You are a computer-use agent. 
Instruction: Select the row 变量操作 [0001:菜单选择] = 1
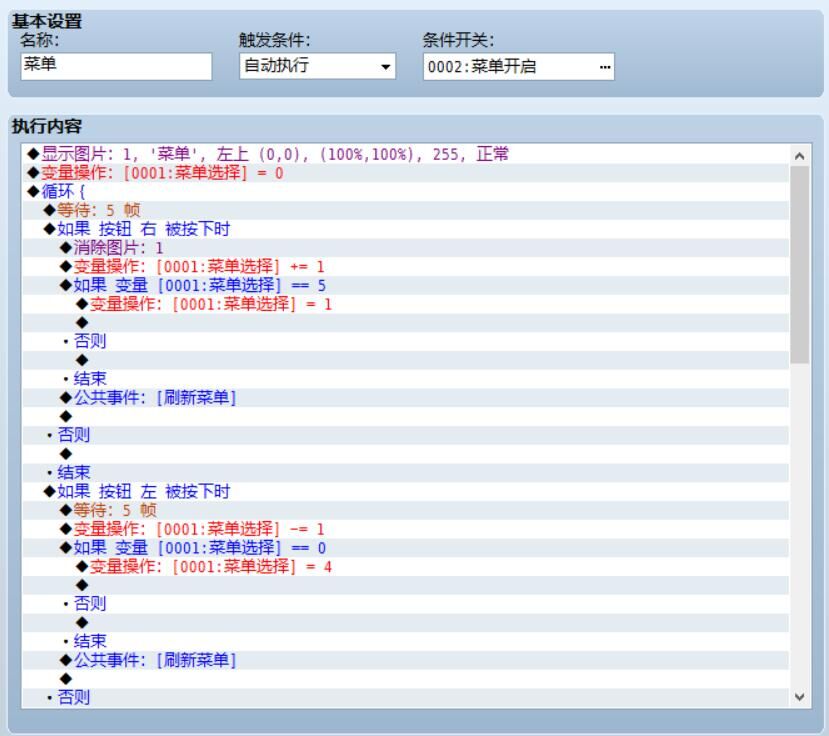pyautogui.click(x=406, y=304)
